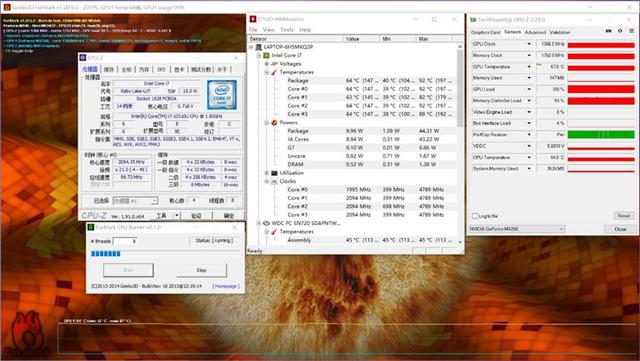The height and width of the screenshot is (361, 640).
Task: Open the PerfCap Reason sensor dropdown
Action: click(x=529, y=134)
